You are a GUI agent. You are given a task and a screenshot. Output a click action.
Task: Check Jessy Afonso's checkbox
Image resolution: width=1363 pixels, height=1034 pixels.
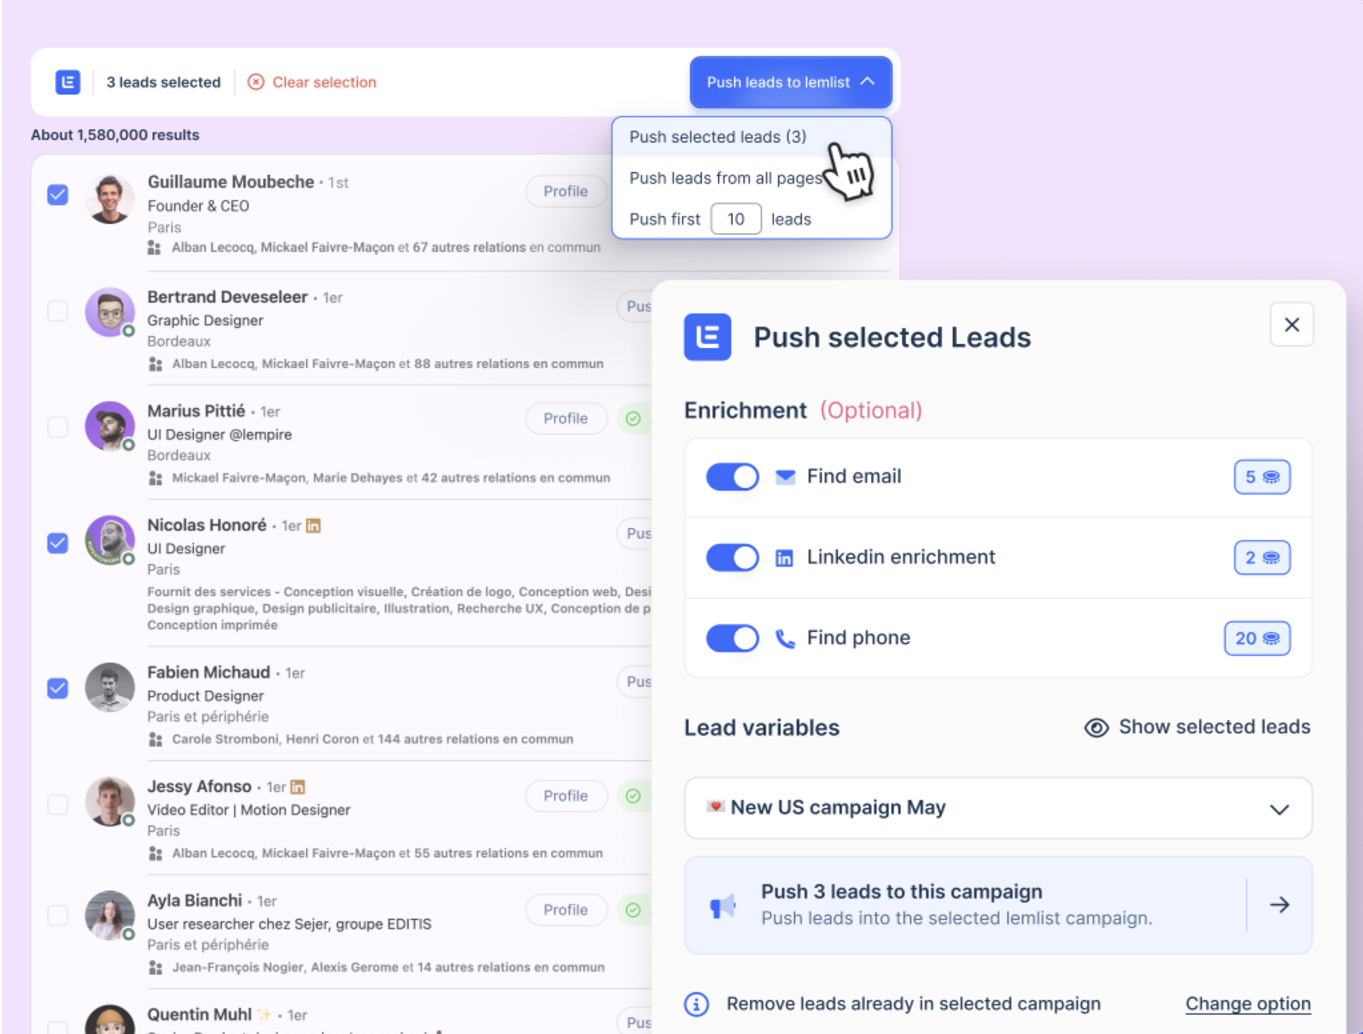pyautogui.click(x=58, y=804)
